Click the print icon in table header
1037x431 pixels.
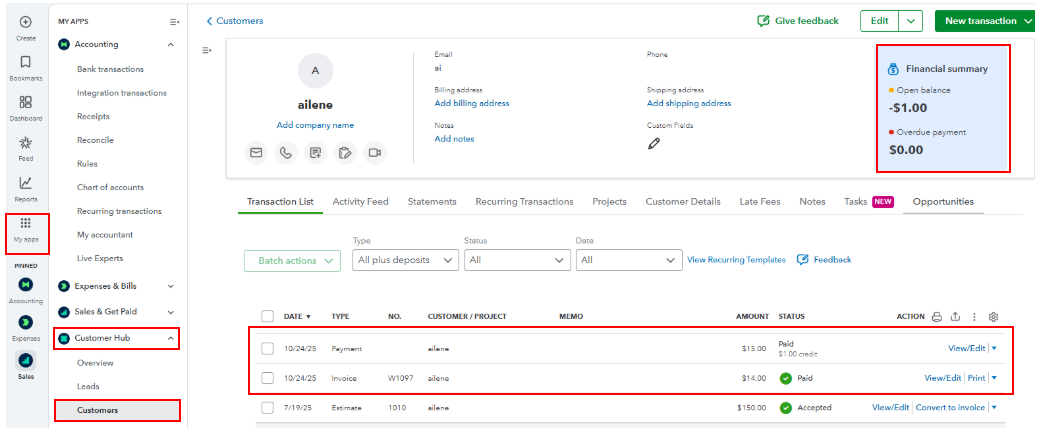click(x=937, y=317)
